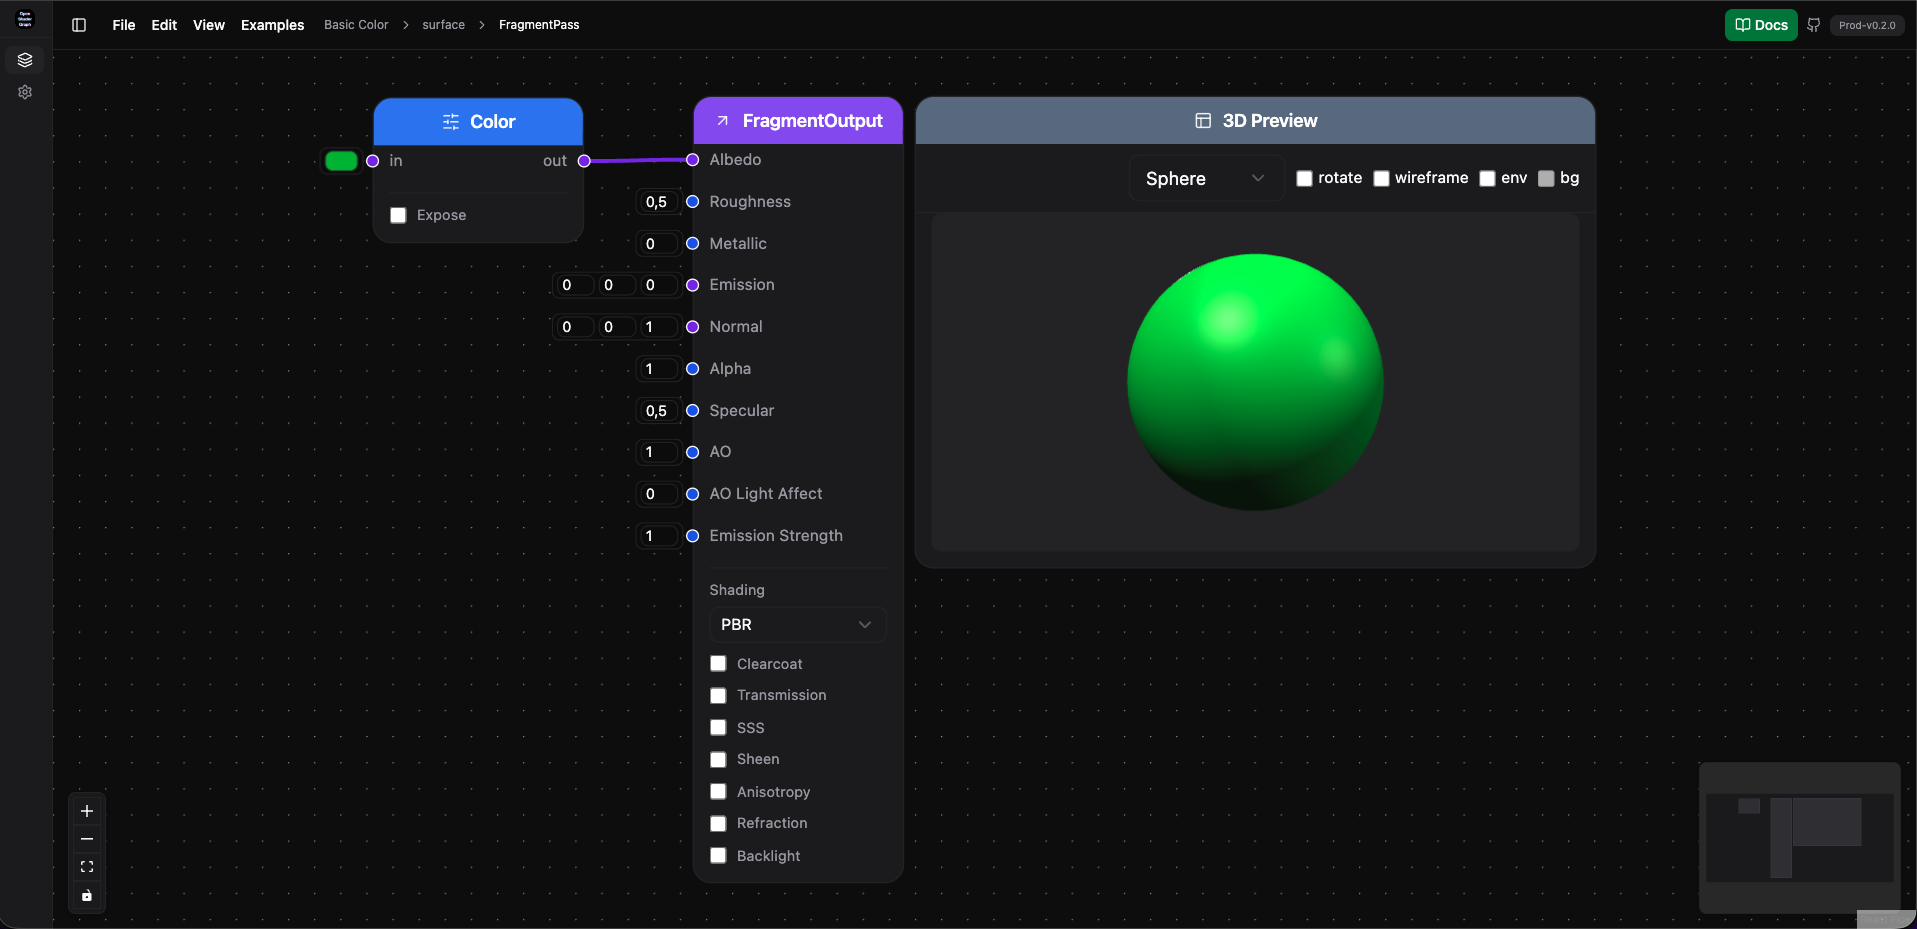This screenshot has width=1917, height=929.
Task: Open settings gear in left sidebar
Action: (x=25, y=92)
